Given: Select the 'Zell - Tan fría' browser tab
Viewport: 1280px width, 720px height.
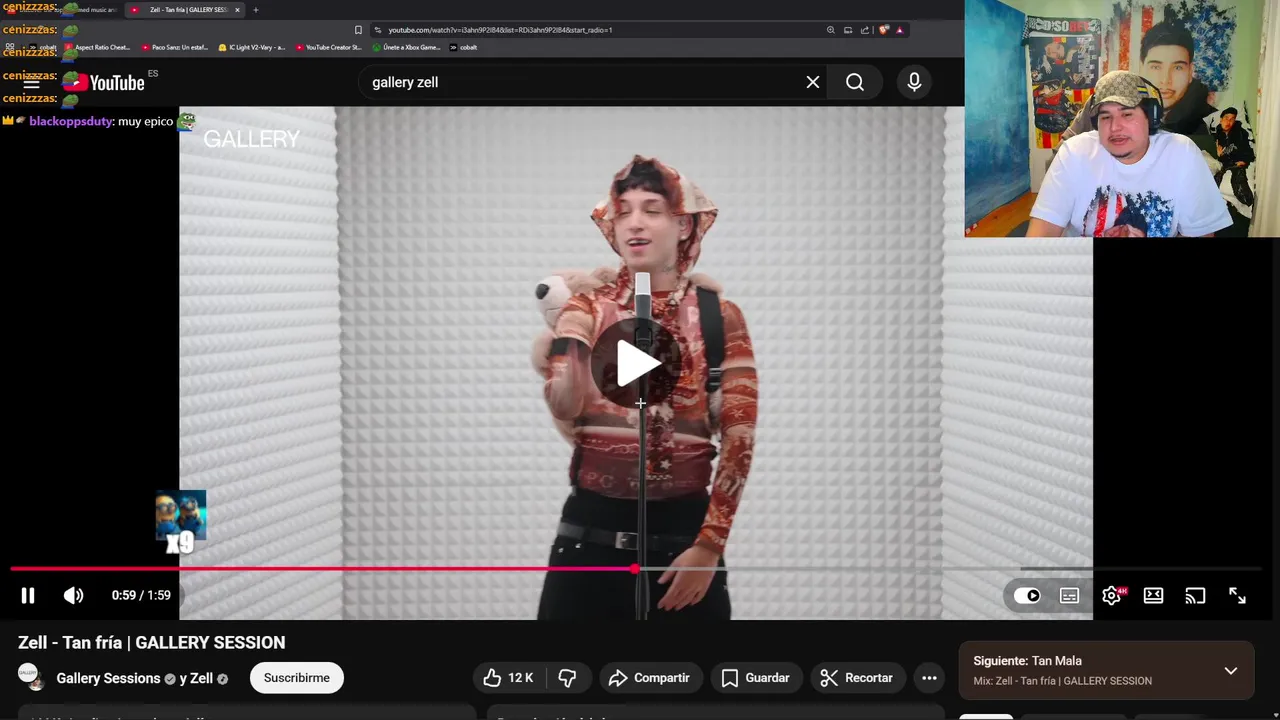Looking at the screenshot, I should [x=185, y=10].
